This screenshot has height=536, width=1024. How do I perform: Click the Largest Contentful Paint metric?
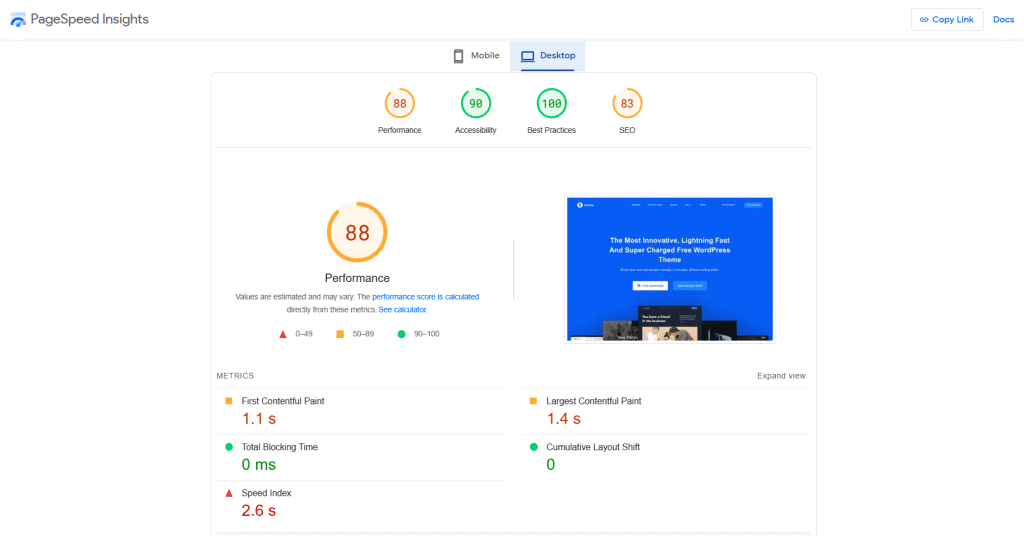click(x=593, y=401)
